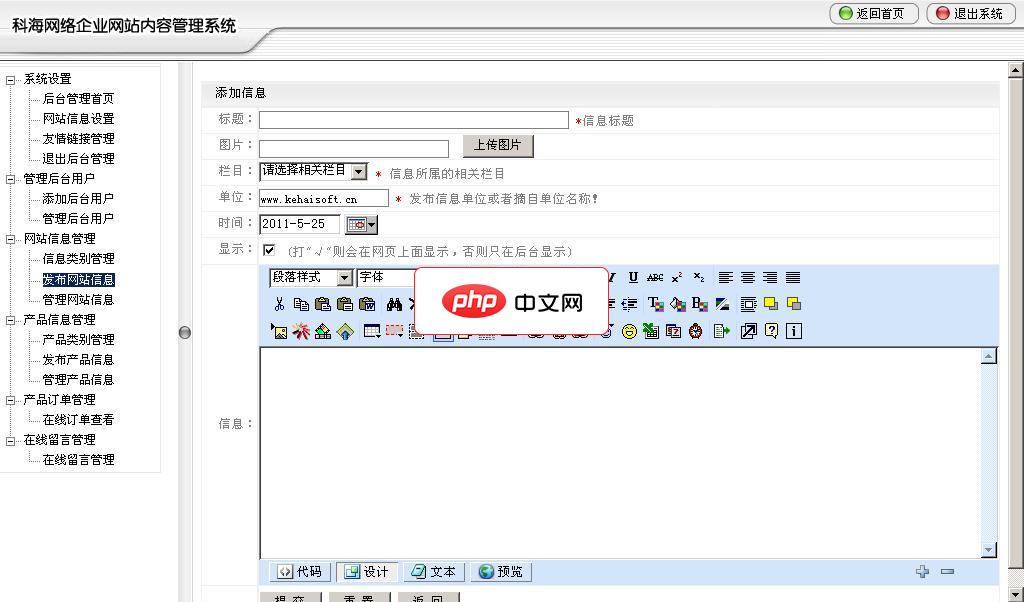Insert the current date calendar icon
The height and width of the screenshot is (602, 1024).
(673, 331)
